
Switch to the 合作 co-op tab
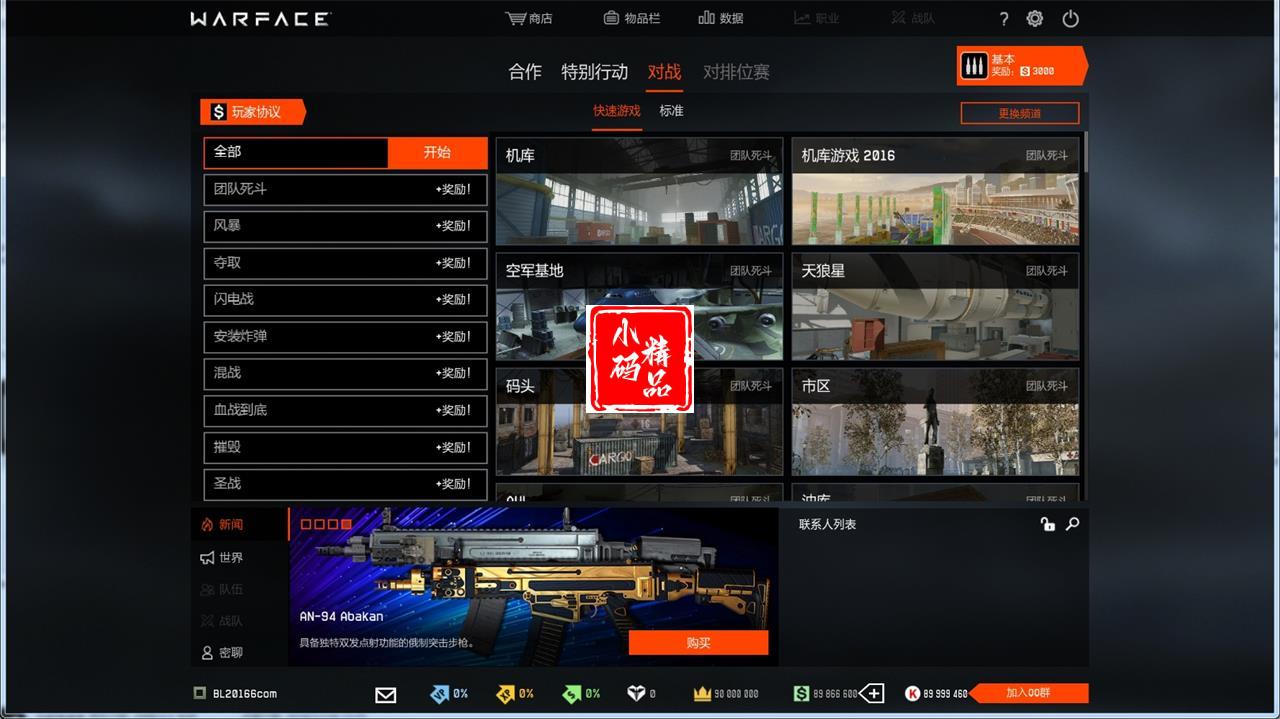click(525, 72)
